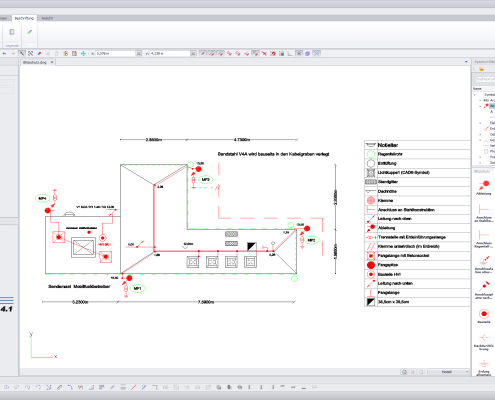495x400 pixels.
Task: Toggle the first red snap mode button
Action: (x=203, y=53)
